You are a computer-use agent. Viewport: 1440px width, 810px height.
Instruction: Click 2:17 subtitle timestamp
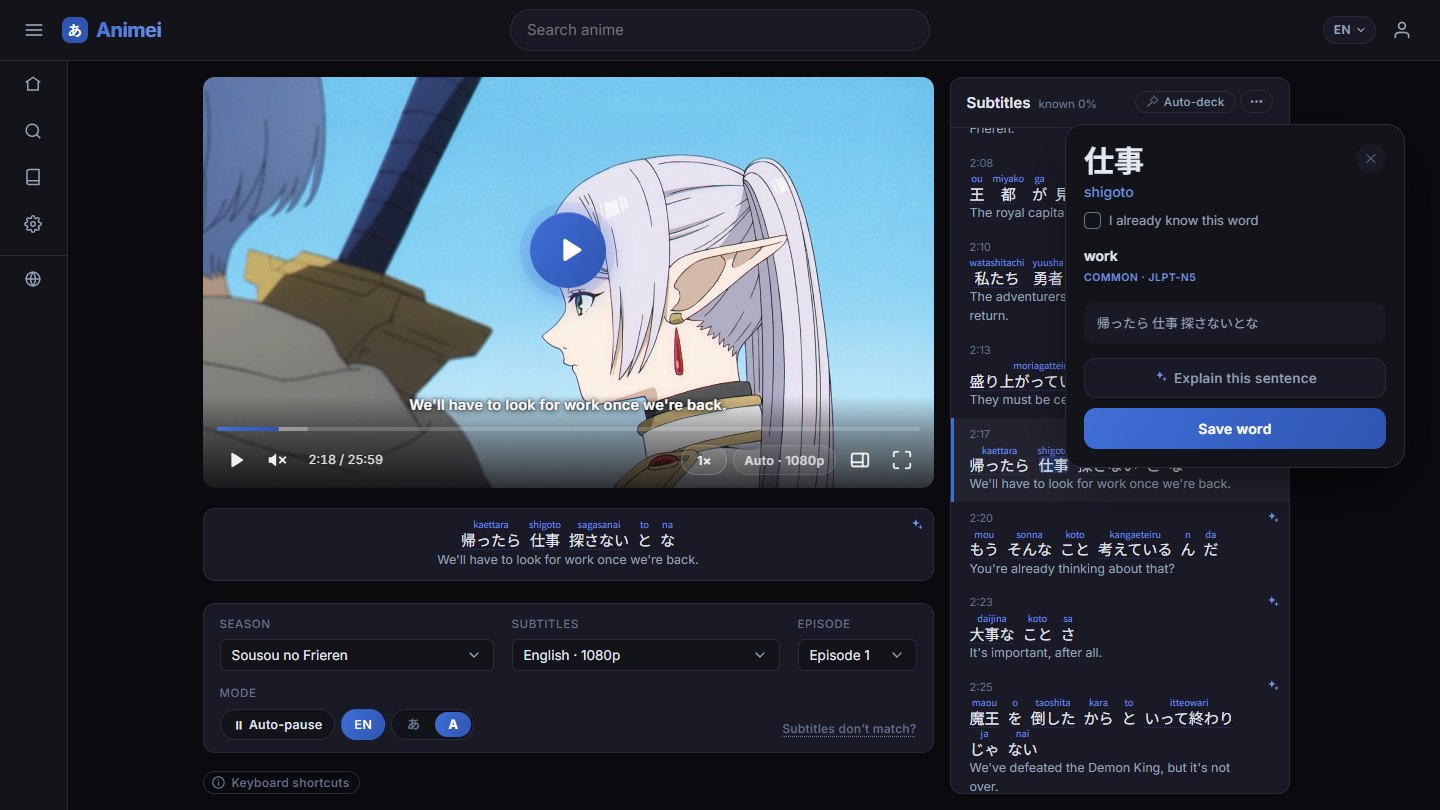click(x=980, y=434)
